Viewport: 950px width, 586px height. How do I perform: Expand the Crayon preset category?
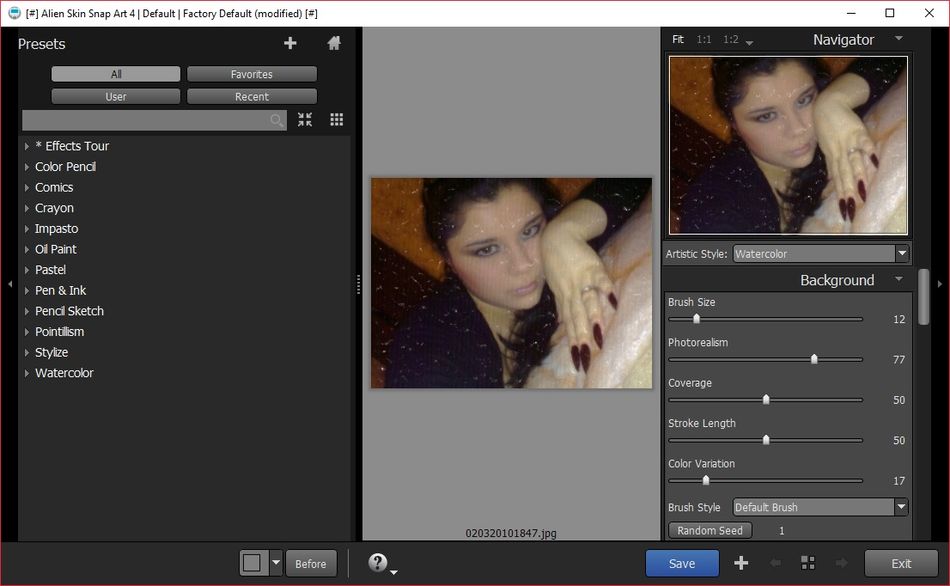[27, 208]
